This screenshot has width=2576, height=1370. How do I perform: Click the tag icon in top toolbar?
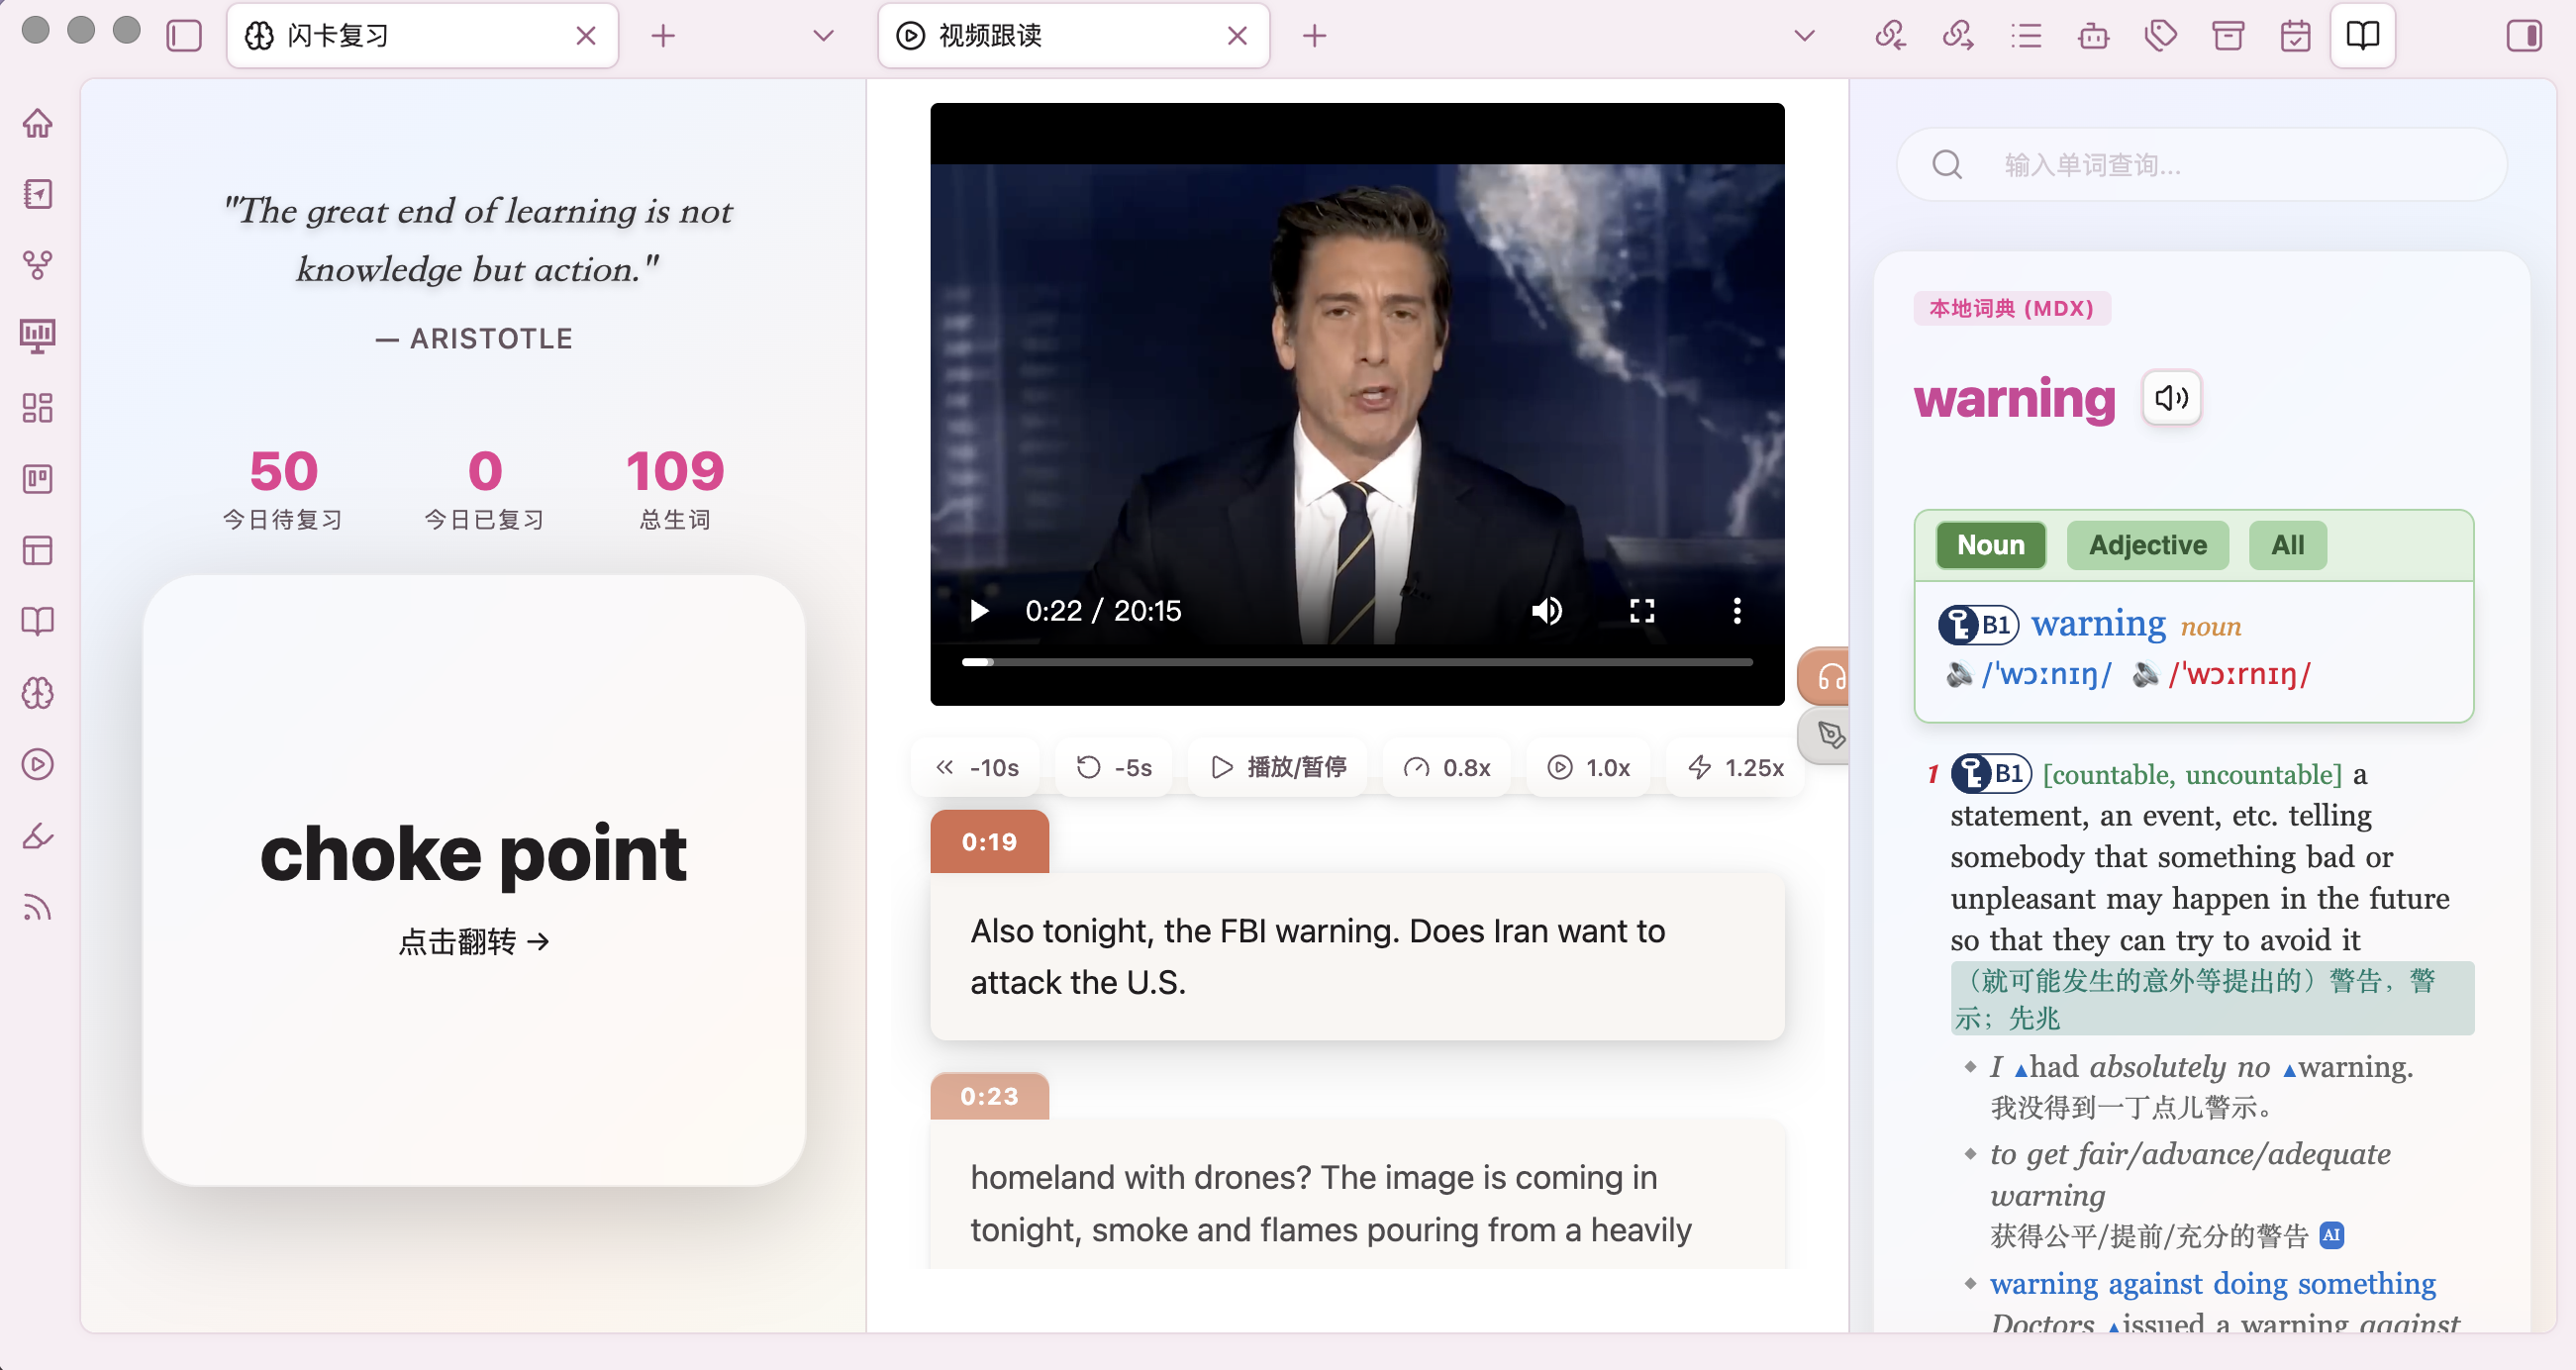[x=2161, y=36]
